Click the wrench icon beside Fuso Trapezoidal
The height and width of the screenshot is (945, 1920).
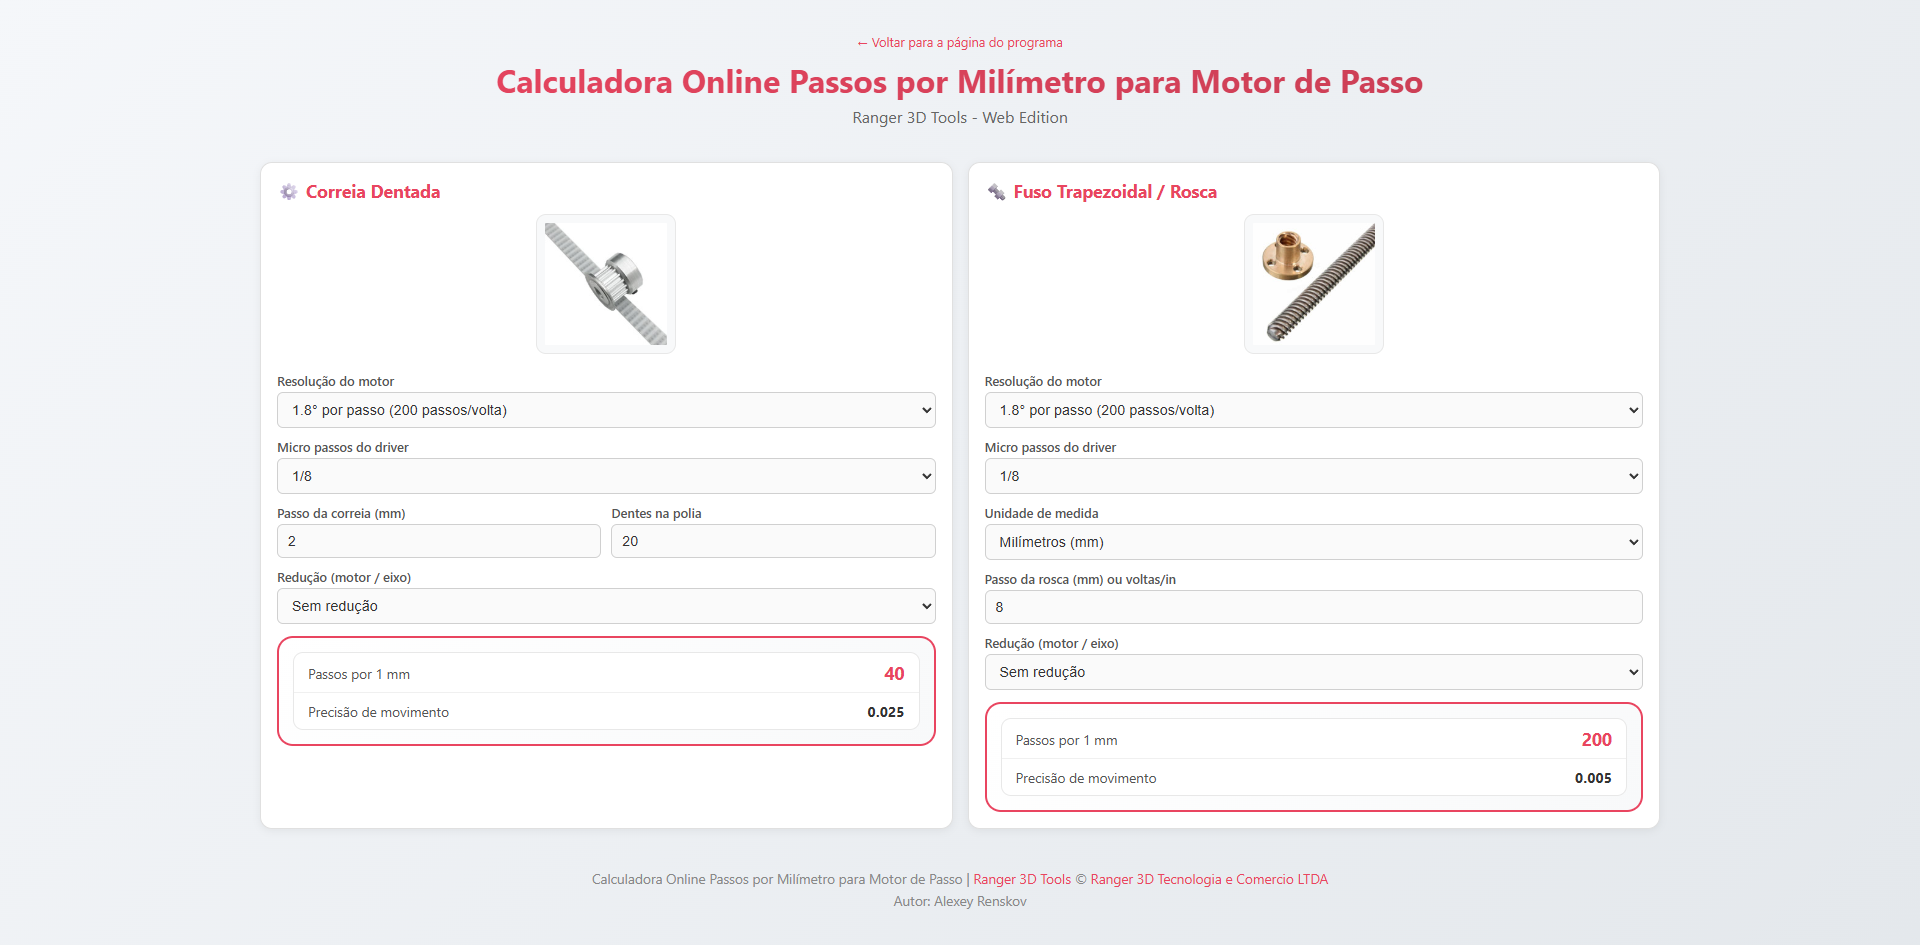[996, 192]
